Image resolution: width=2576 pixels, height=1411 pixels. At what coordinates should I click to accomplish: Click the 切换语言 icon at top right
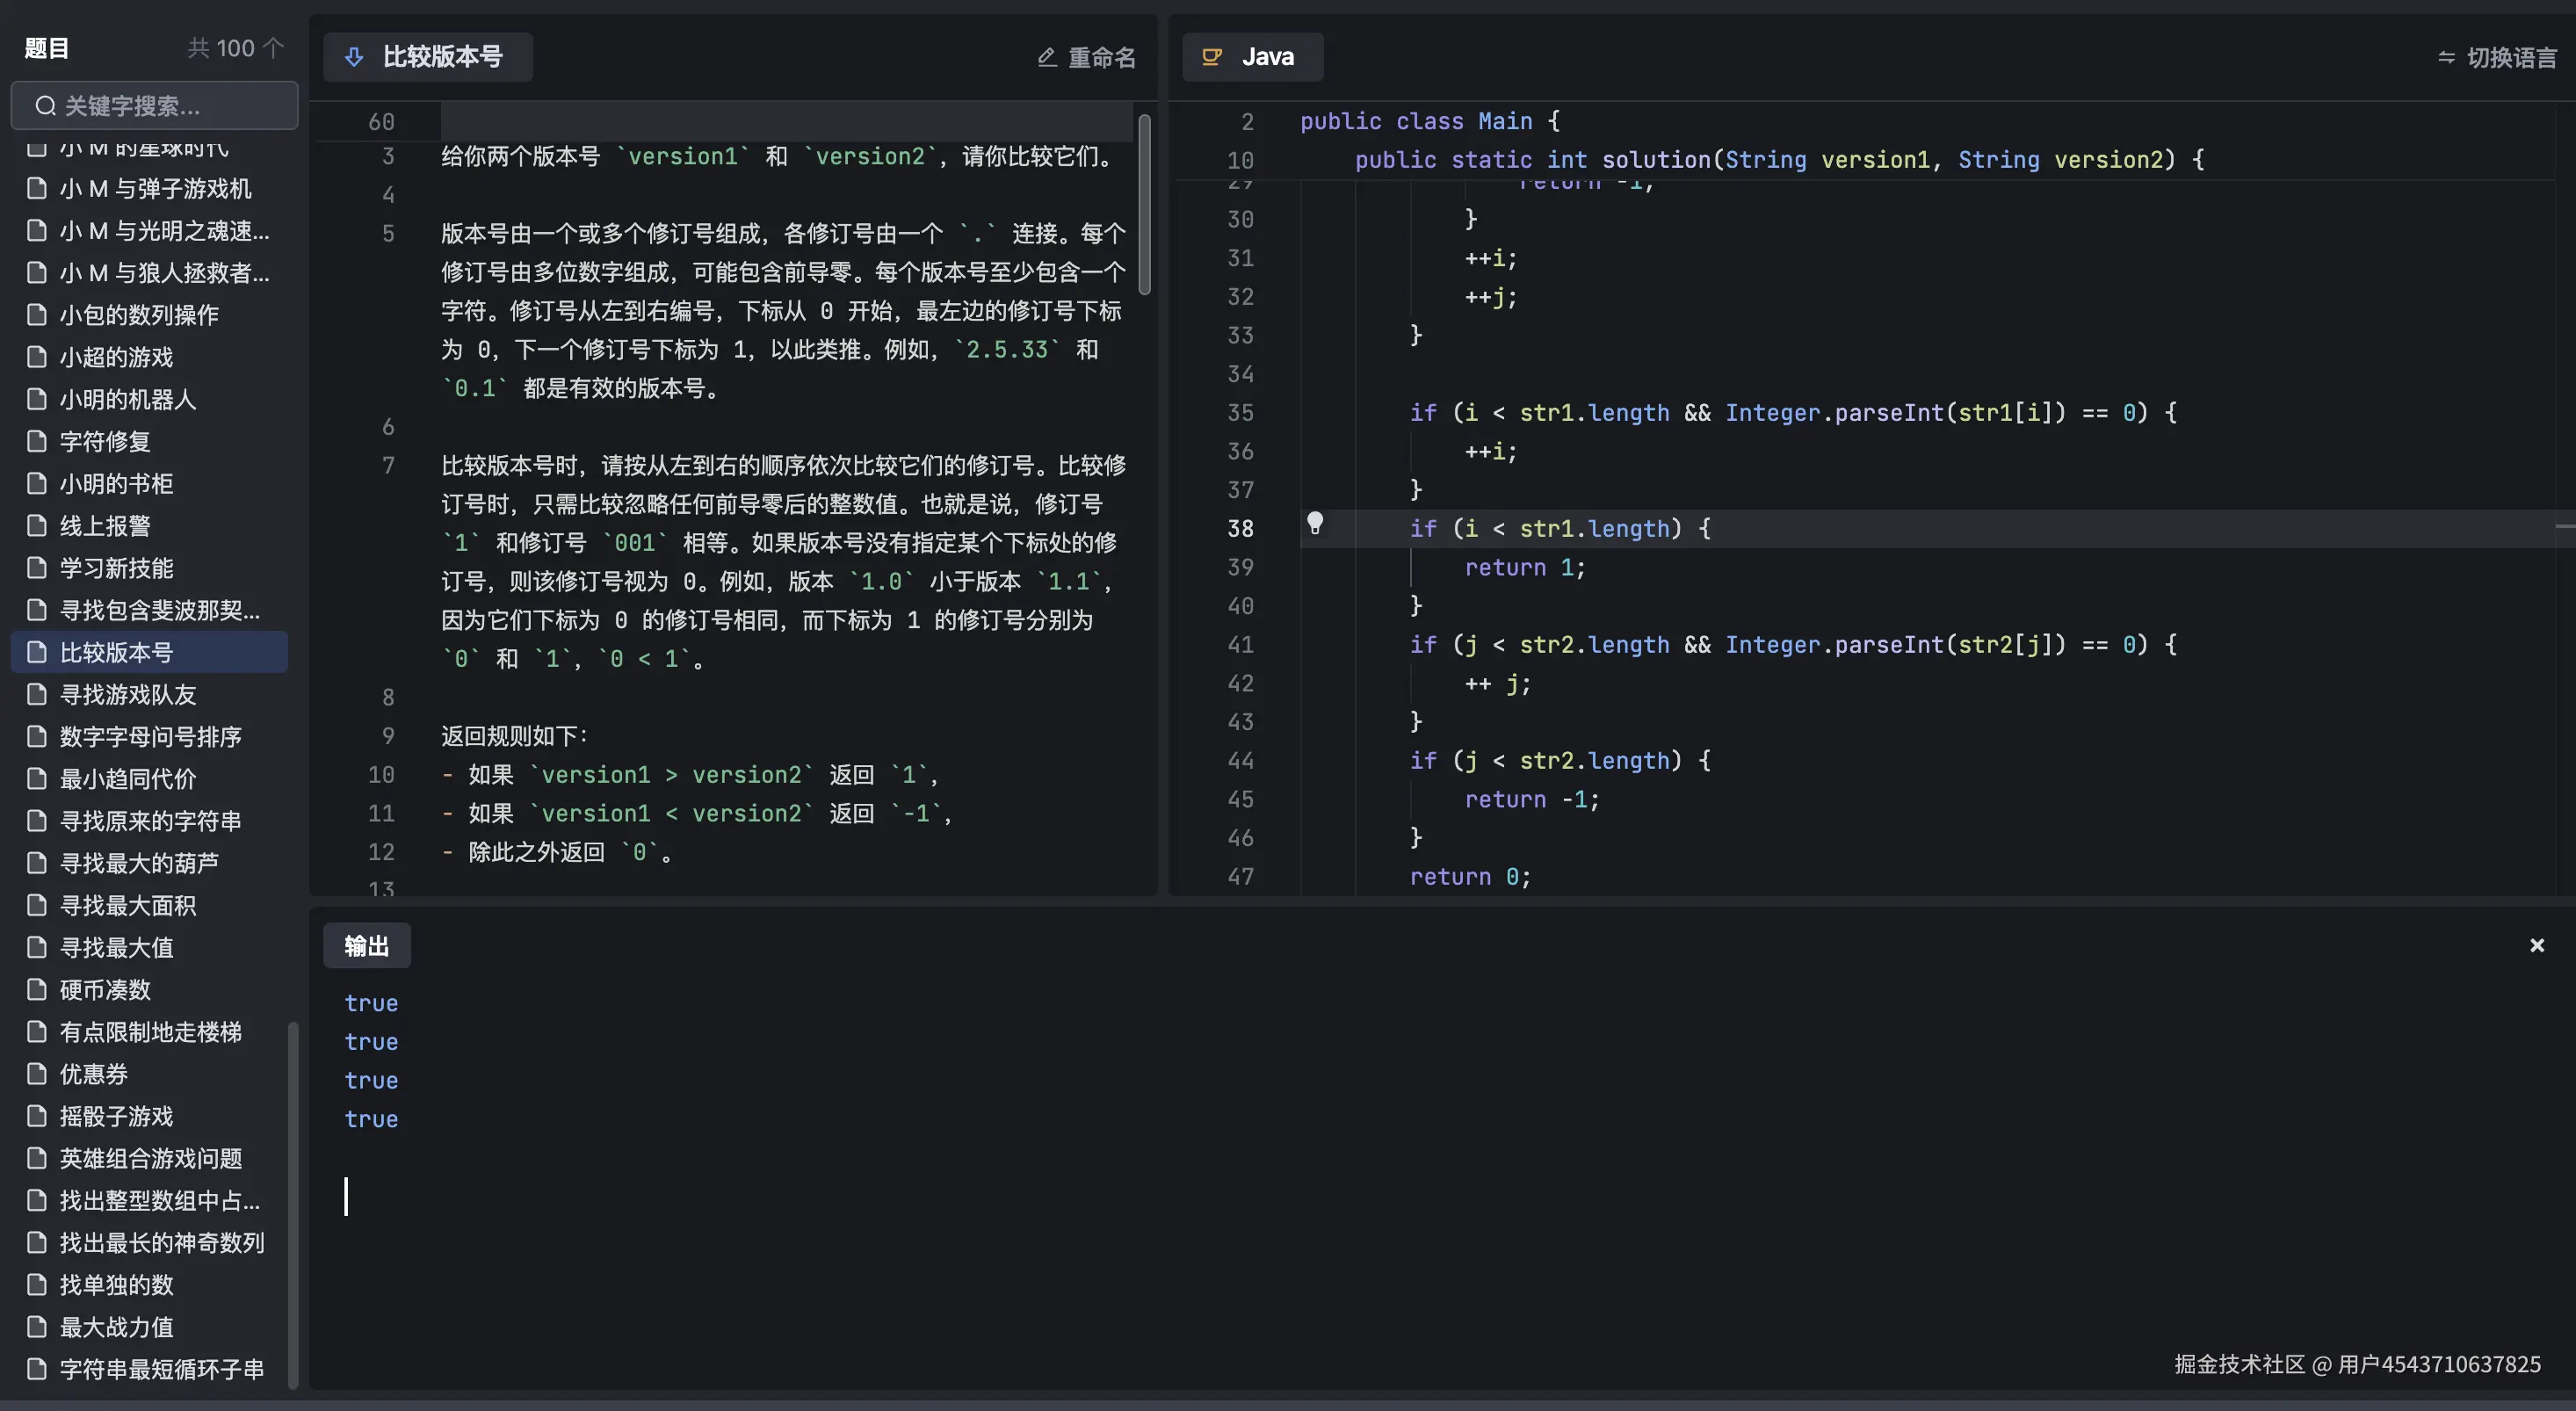coord(2446,57)
